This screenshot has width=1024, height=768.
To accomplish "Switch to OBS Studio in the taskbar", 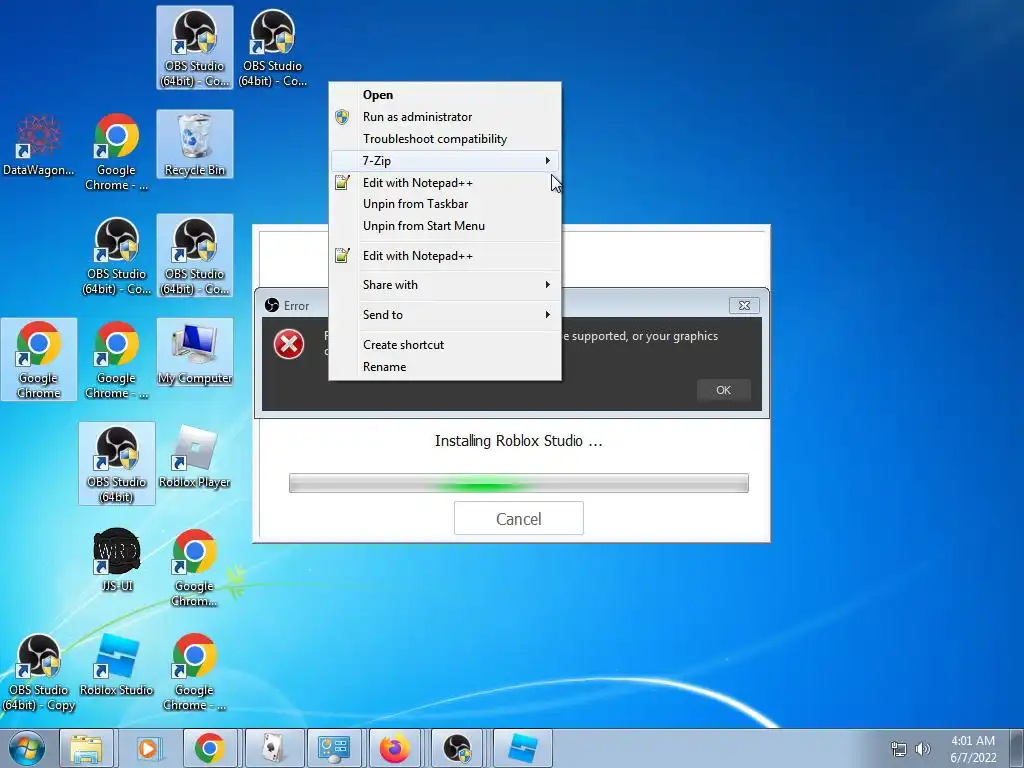I will point(457,748).
